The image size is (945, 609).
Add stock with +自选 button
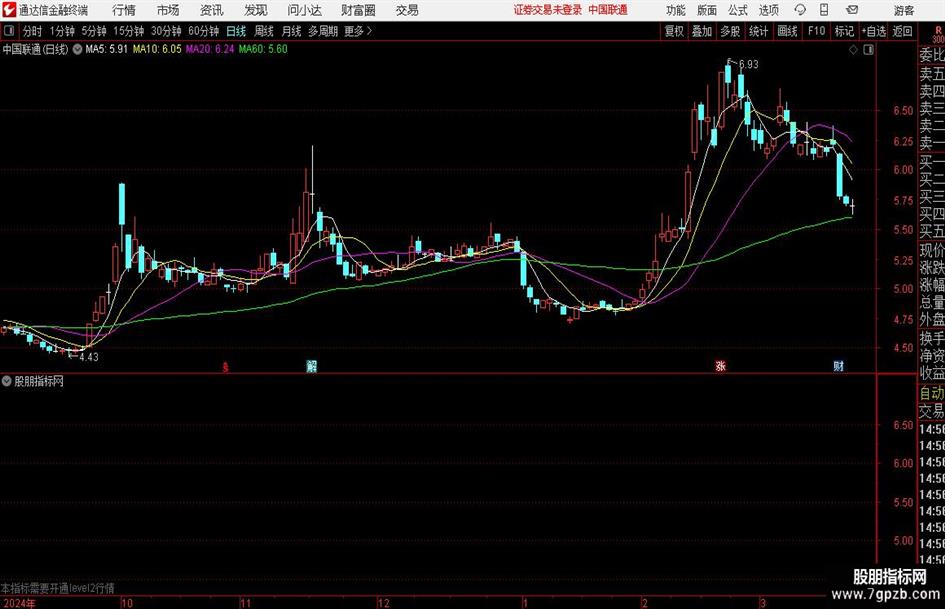point(874,31)
